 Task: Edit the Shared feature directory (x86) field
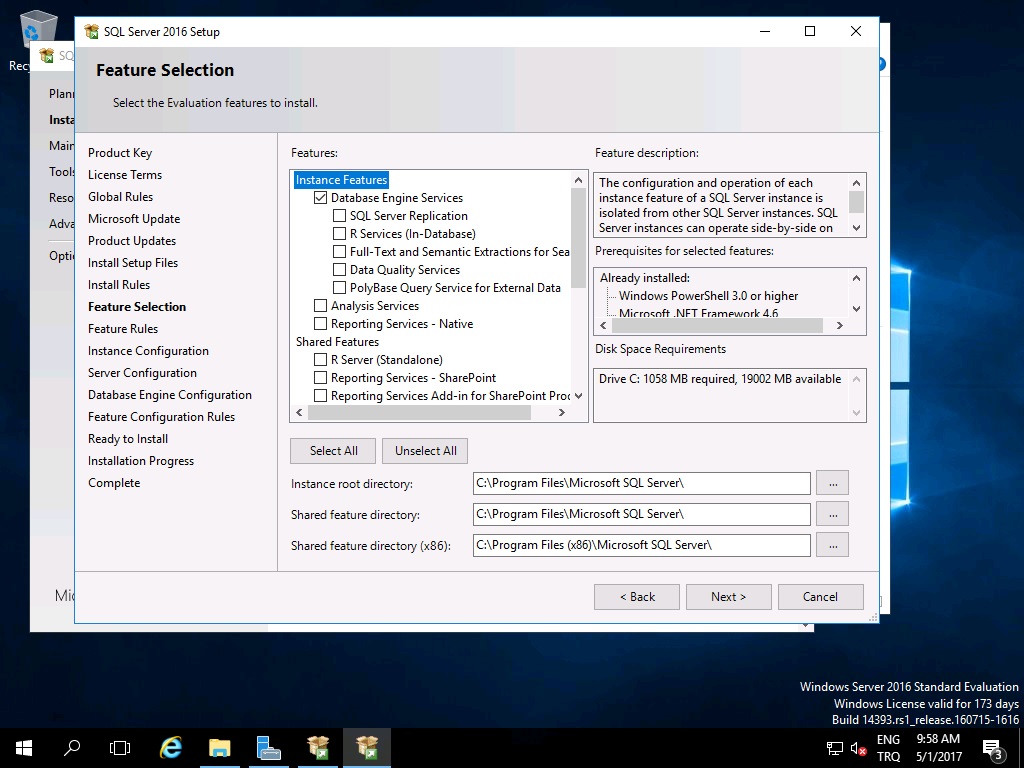pos(641,545)
